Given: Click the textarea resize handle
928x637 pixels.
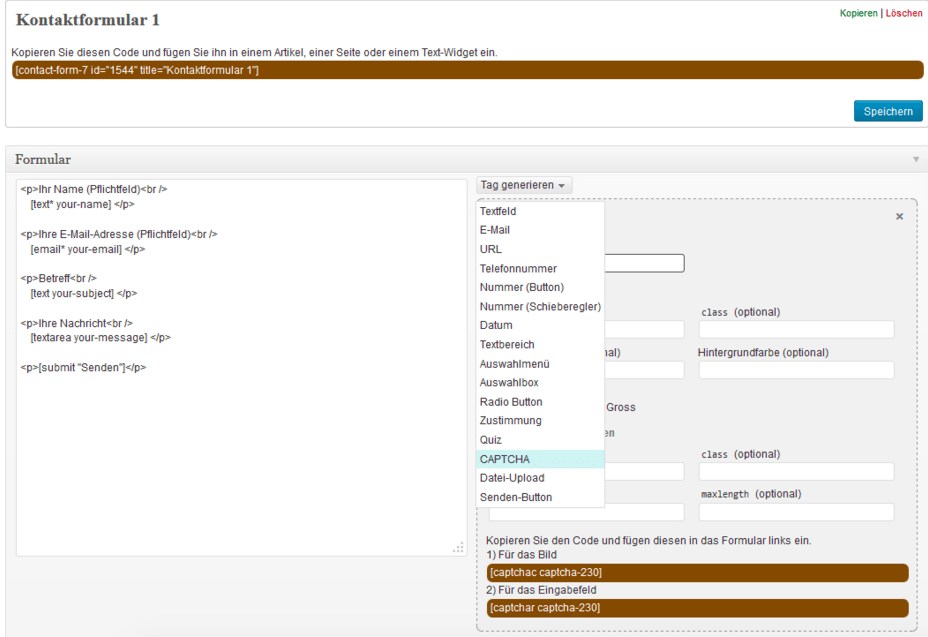Looking at the screenshot, I should tap(458, 548).
